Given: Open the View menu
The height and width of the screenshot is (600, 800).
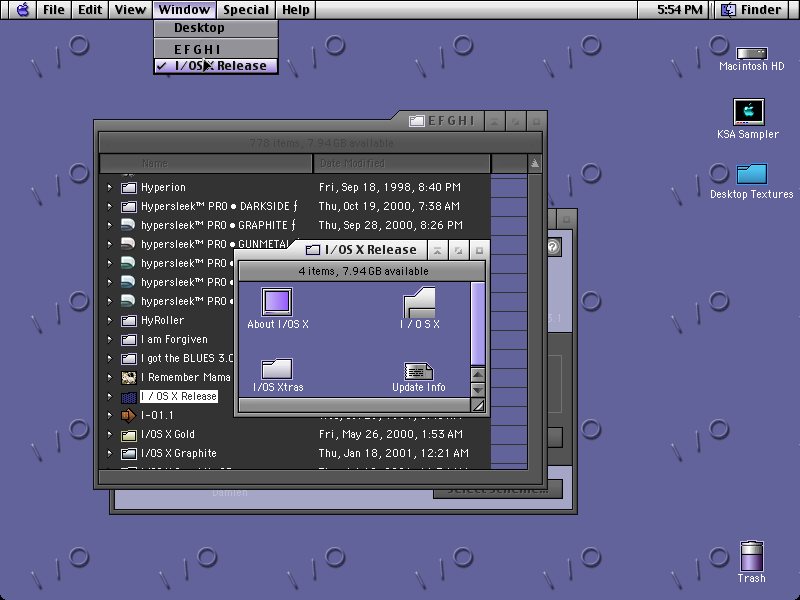Looking at the screenshot, I should [130, 9].
